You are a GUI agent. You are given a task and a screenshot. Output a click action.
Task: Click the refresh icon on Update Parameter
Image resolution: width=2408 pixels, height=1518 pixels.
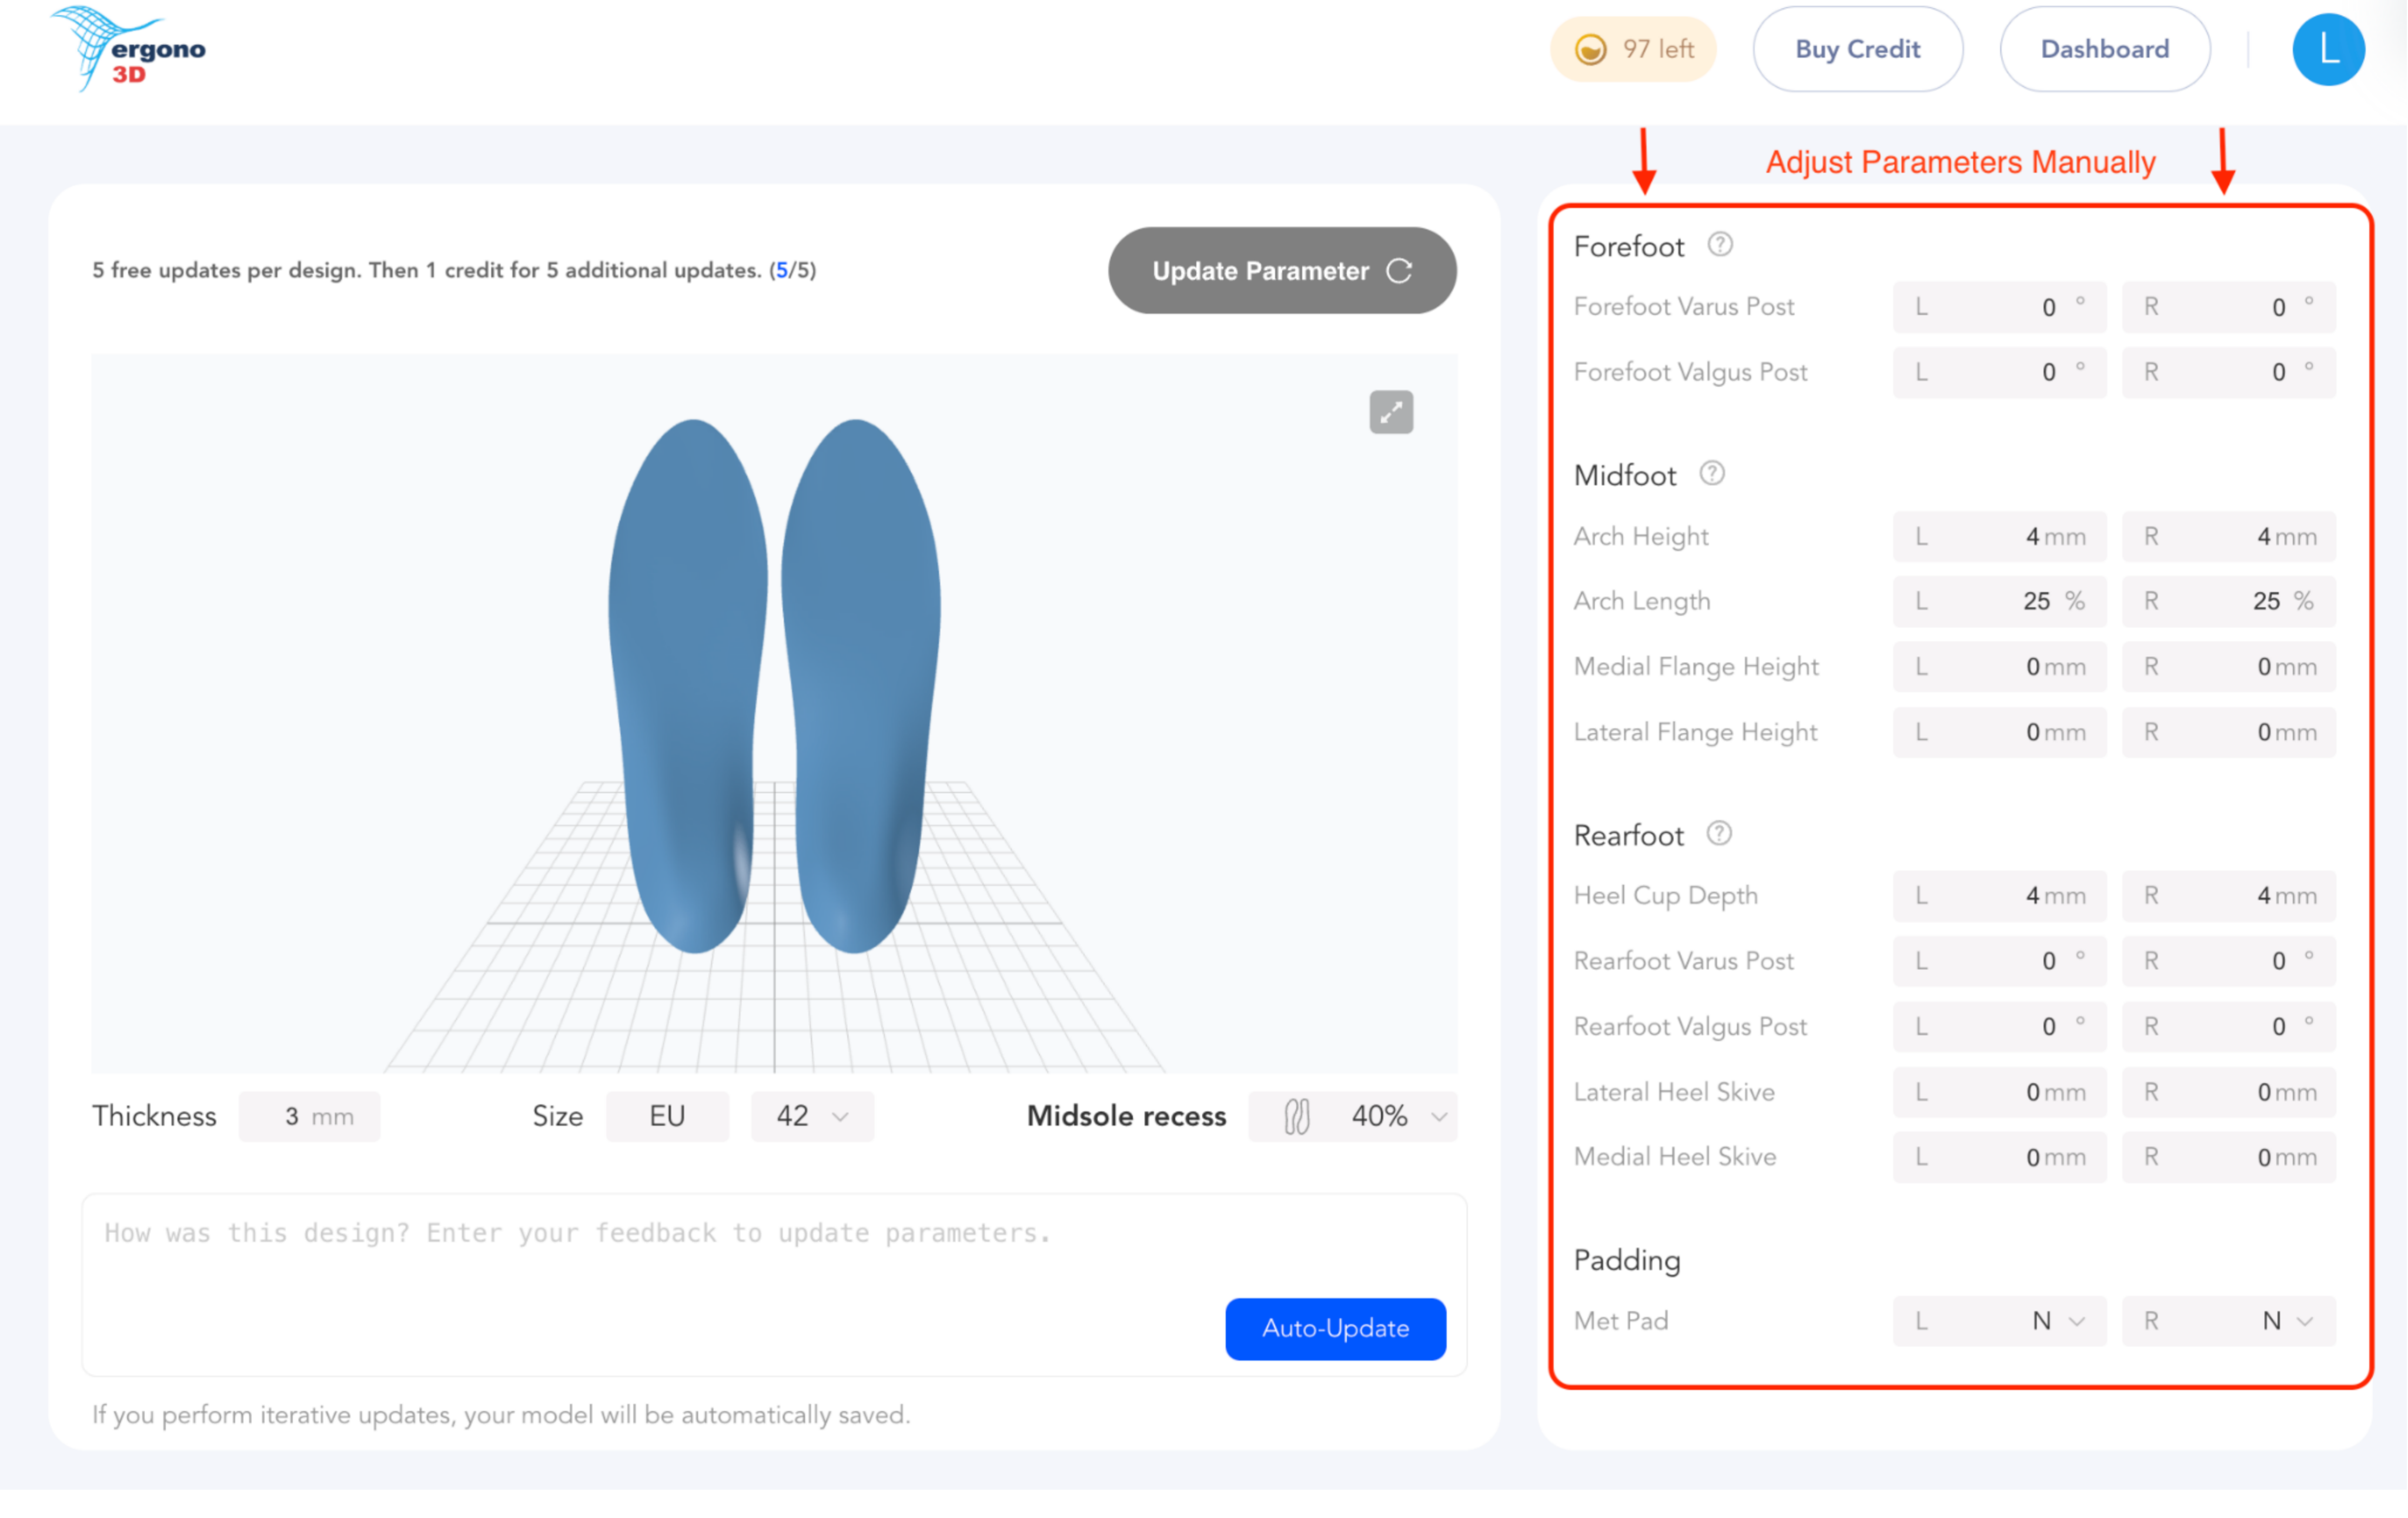tap(1400, 270)
